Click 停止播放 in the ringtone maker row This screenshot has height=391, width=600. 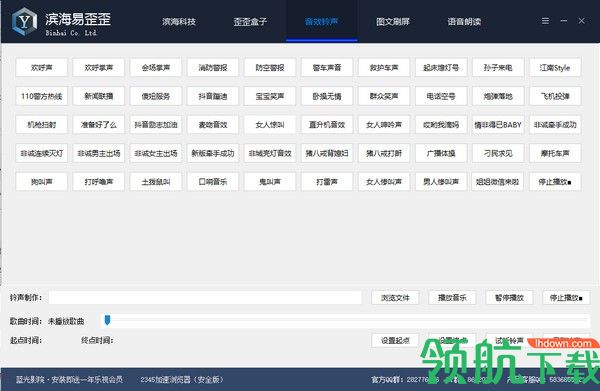[x=566, y=298]
